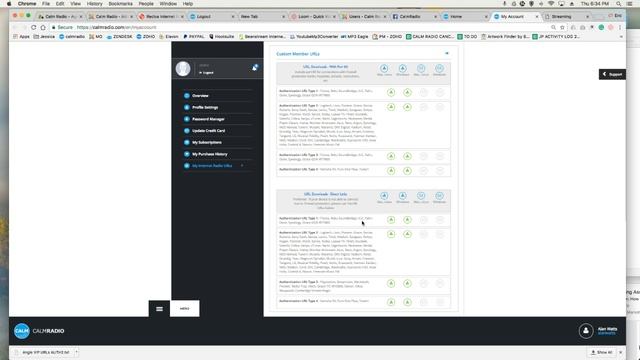This screenshot has height=360, width=640.
Task: Click the Calm Radio logo in the footer
Action: (x=39, y=331)
